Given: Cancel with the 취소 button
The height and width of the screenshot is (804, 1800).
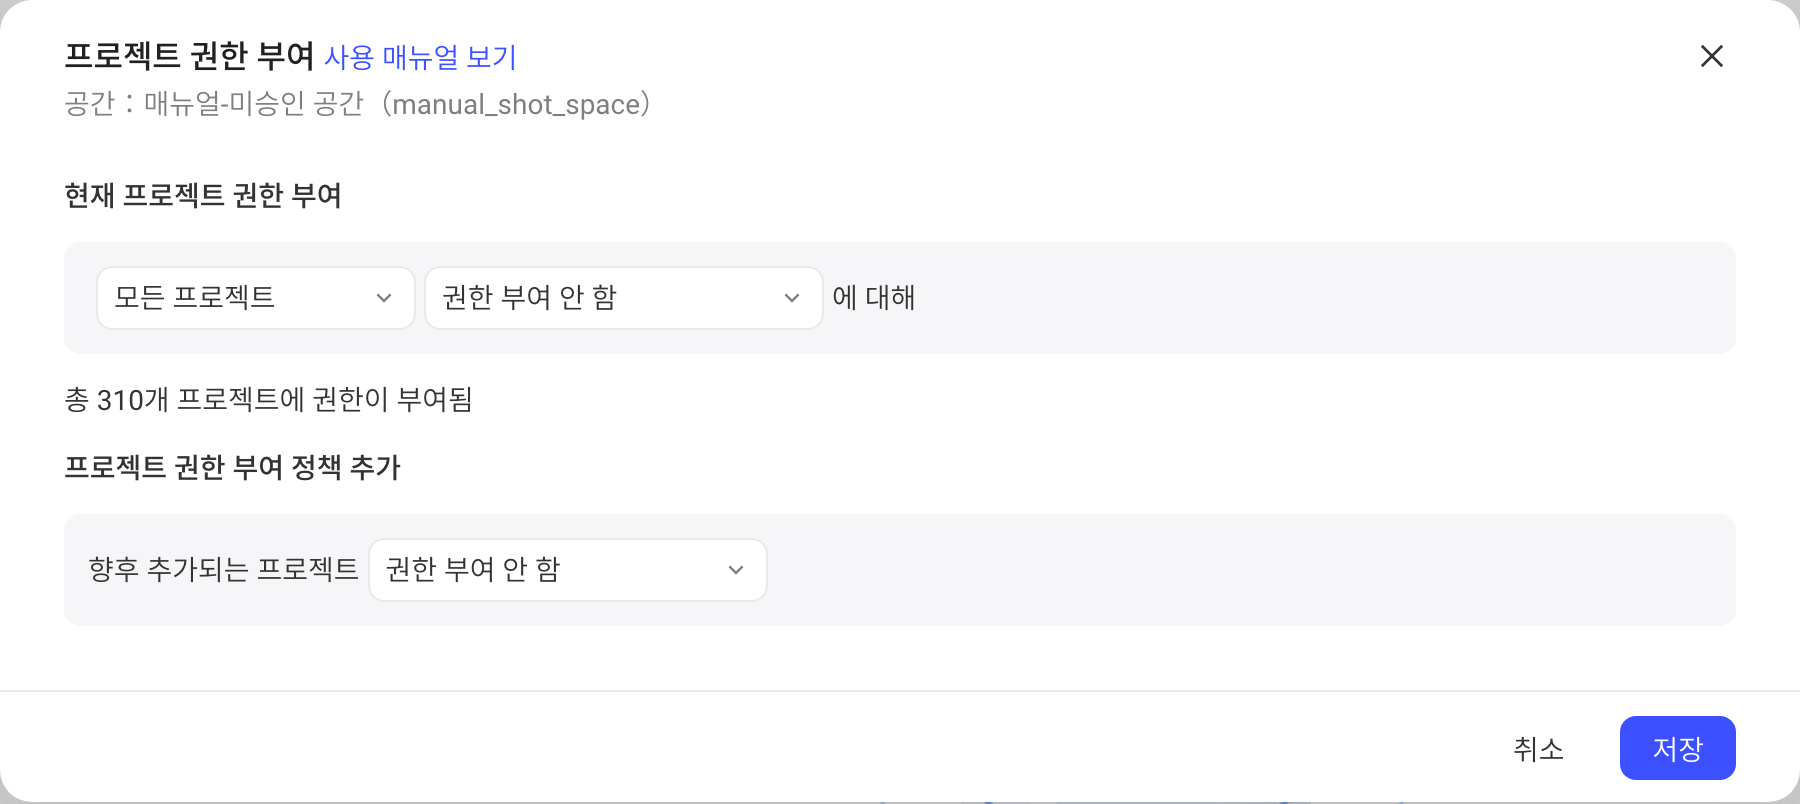Looking at the screenshot, I should tap(1538, 748).
